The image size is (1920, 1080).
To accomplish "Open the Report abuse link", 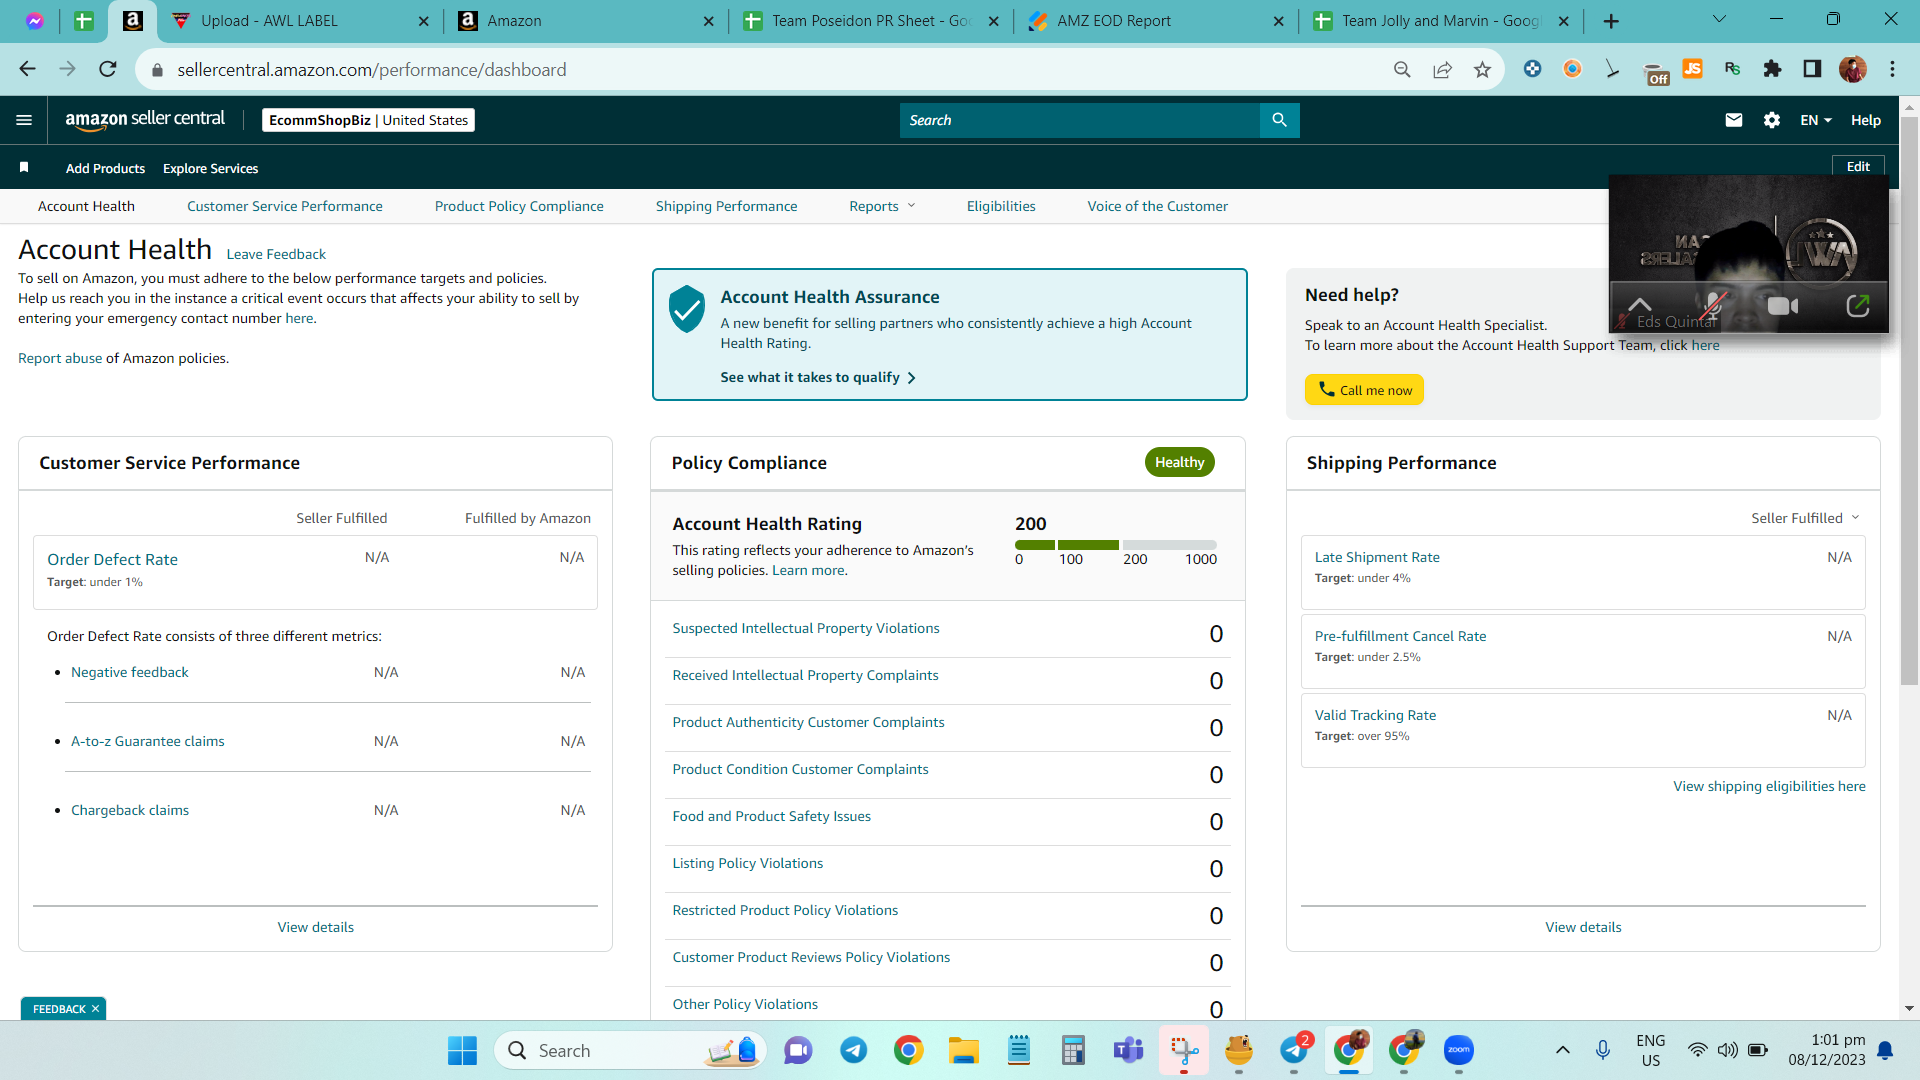I will tap(60, 358).
